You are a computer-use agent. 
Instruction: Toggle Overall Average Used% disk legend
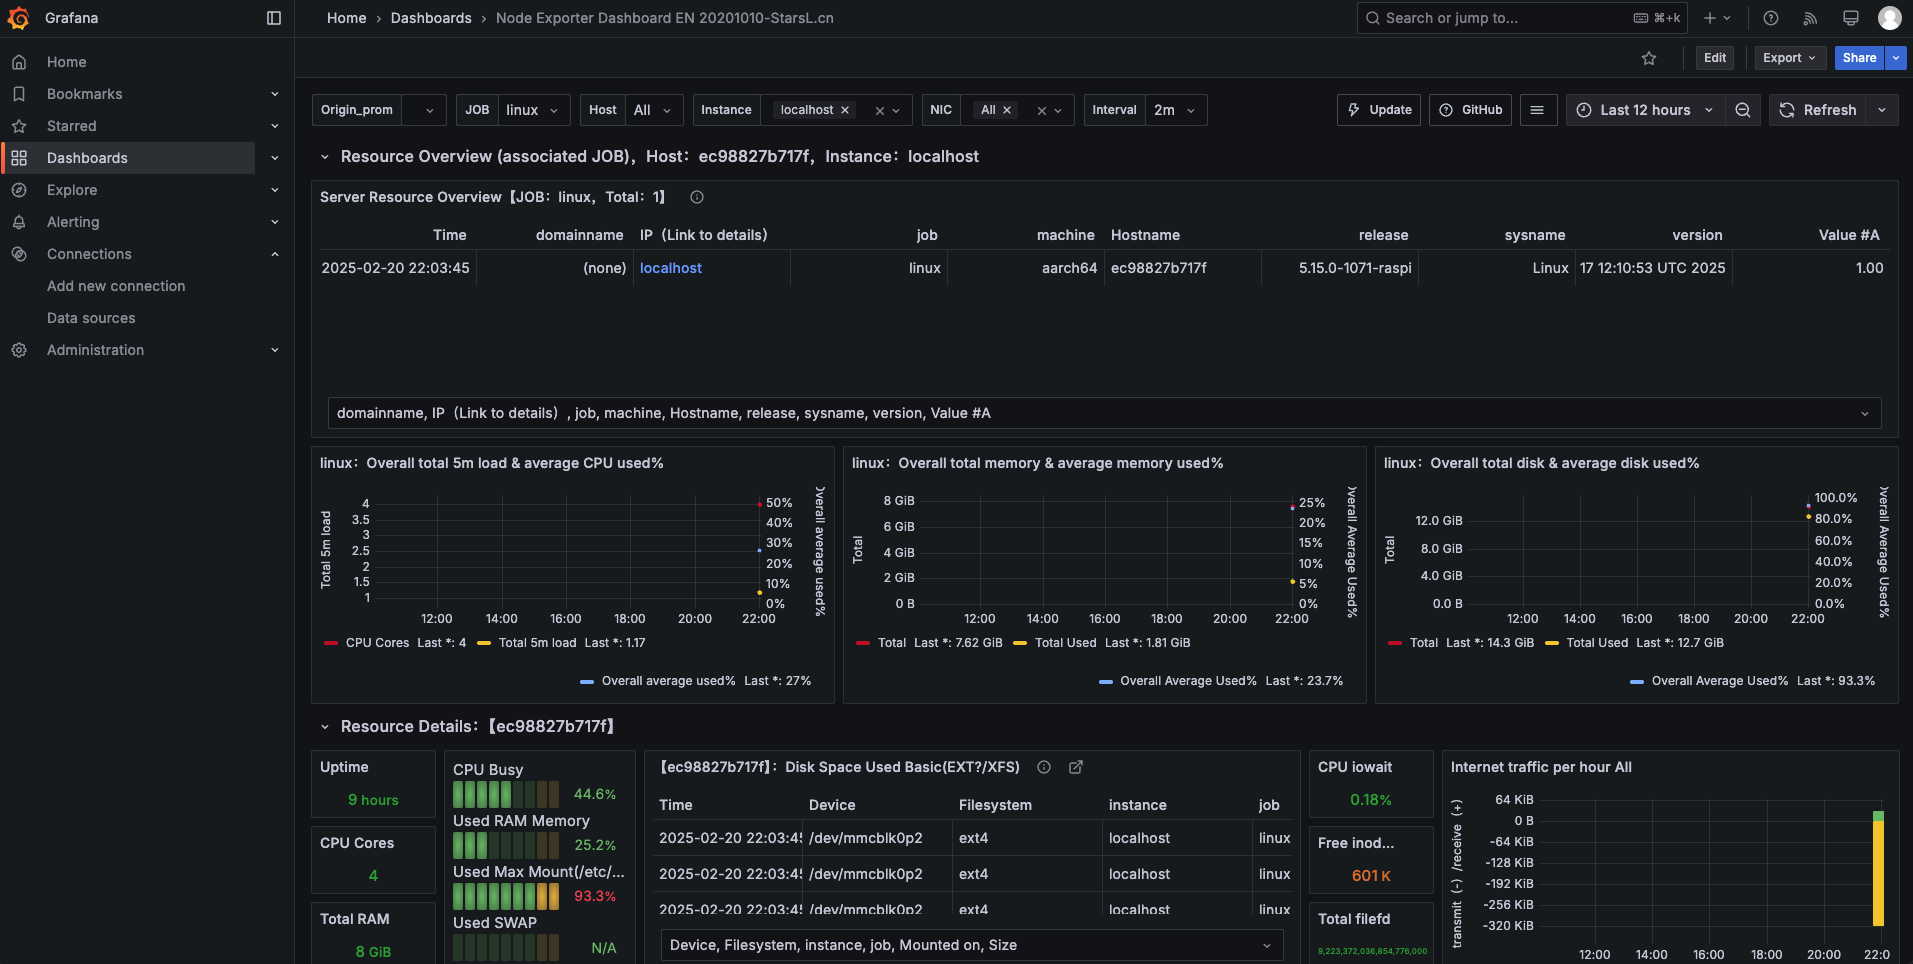pos(1719,681)
